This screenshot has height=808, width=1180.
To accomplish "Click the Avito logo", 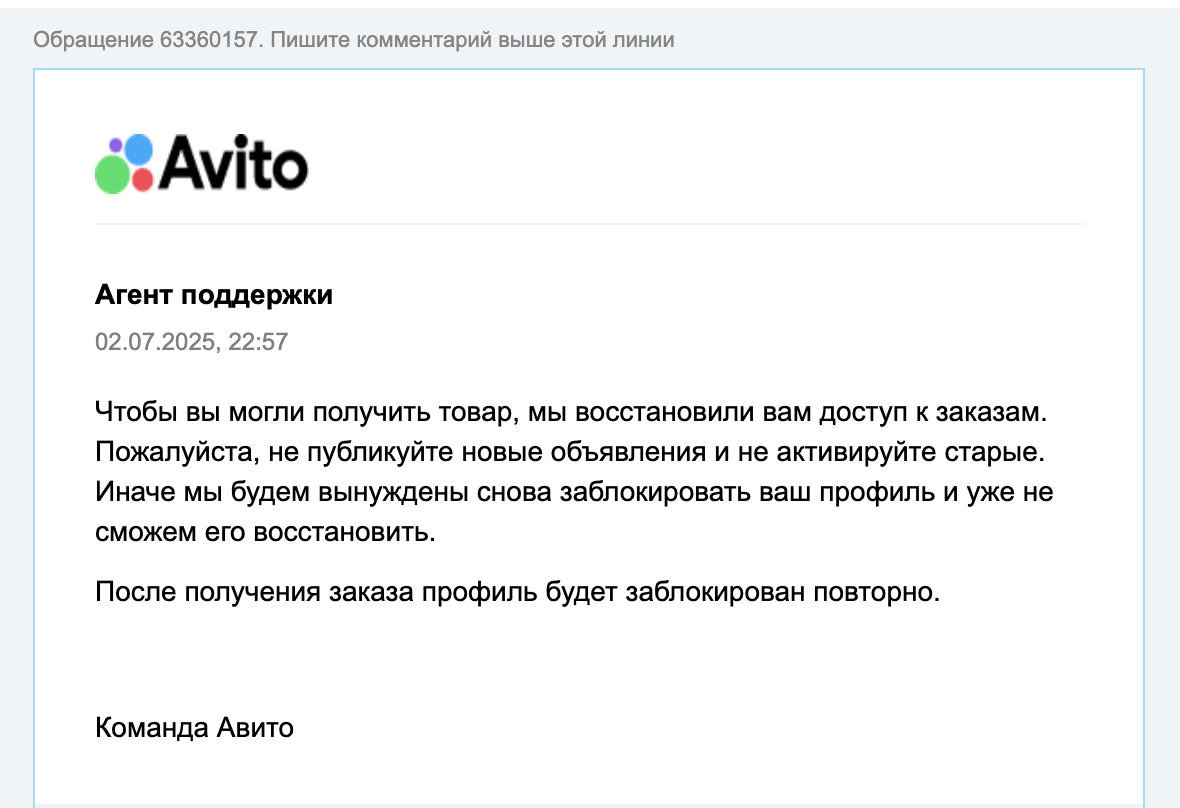I will [x=202, y=164].
